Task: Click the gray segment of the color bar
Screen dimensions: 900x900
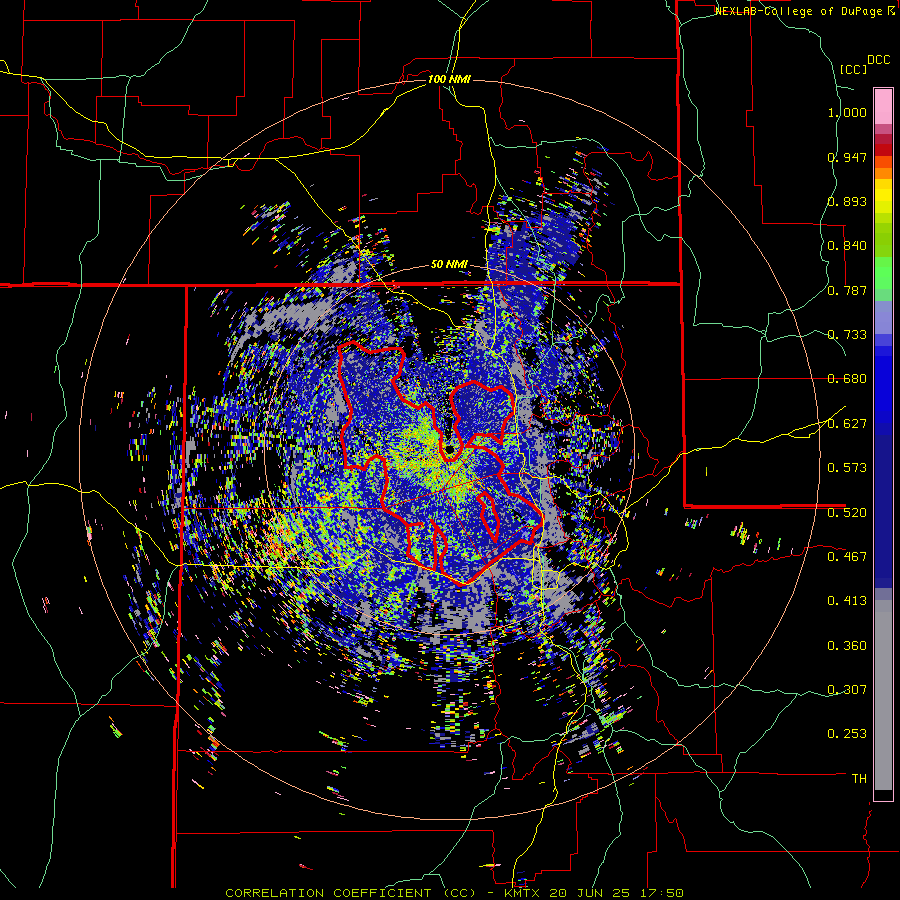Action: [883, 695]
